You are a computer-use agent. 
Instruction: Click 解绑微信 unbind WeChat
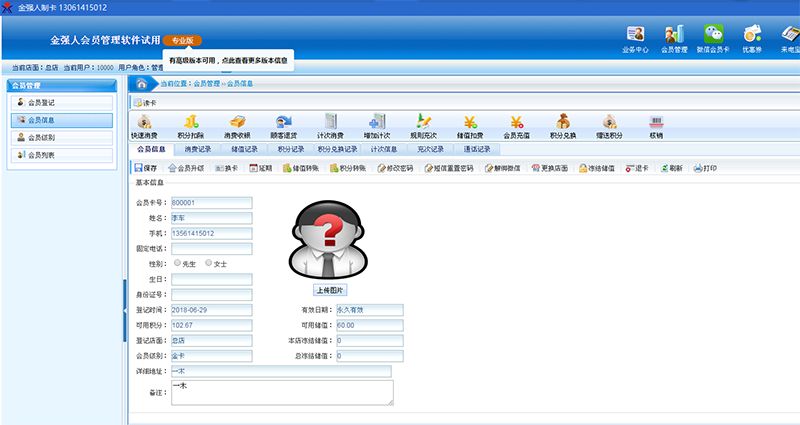[503, 168]
